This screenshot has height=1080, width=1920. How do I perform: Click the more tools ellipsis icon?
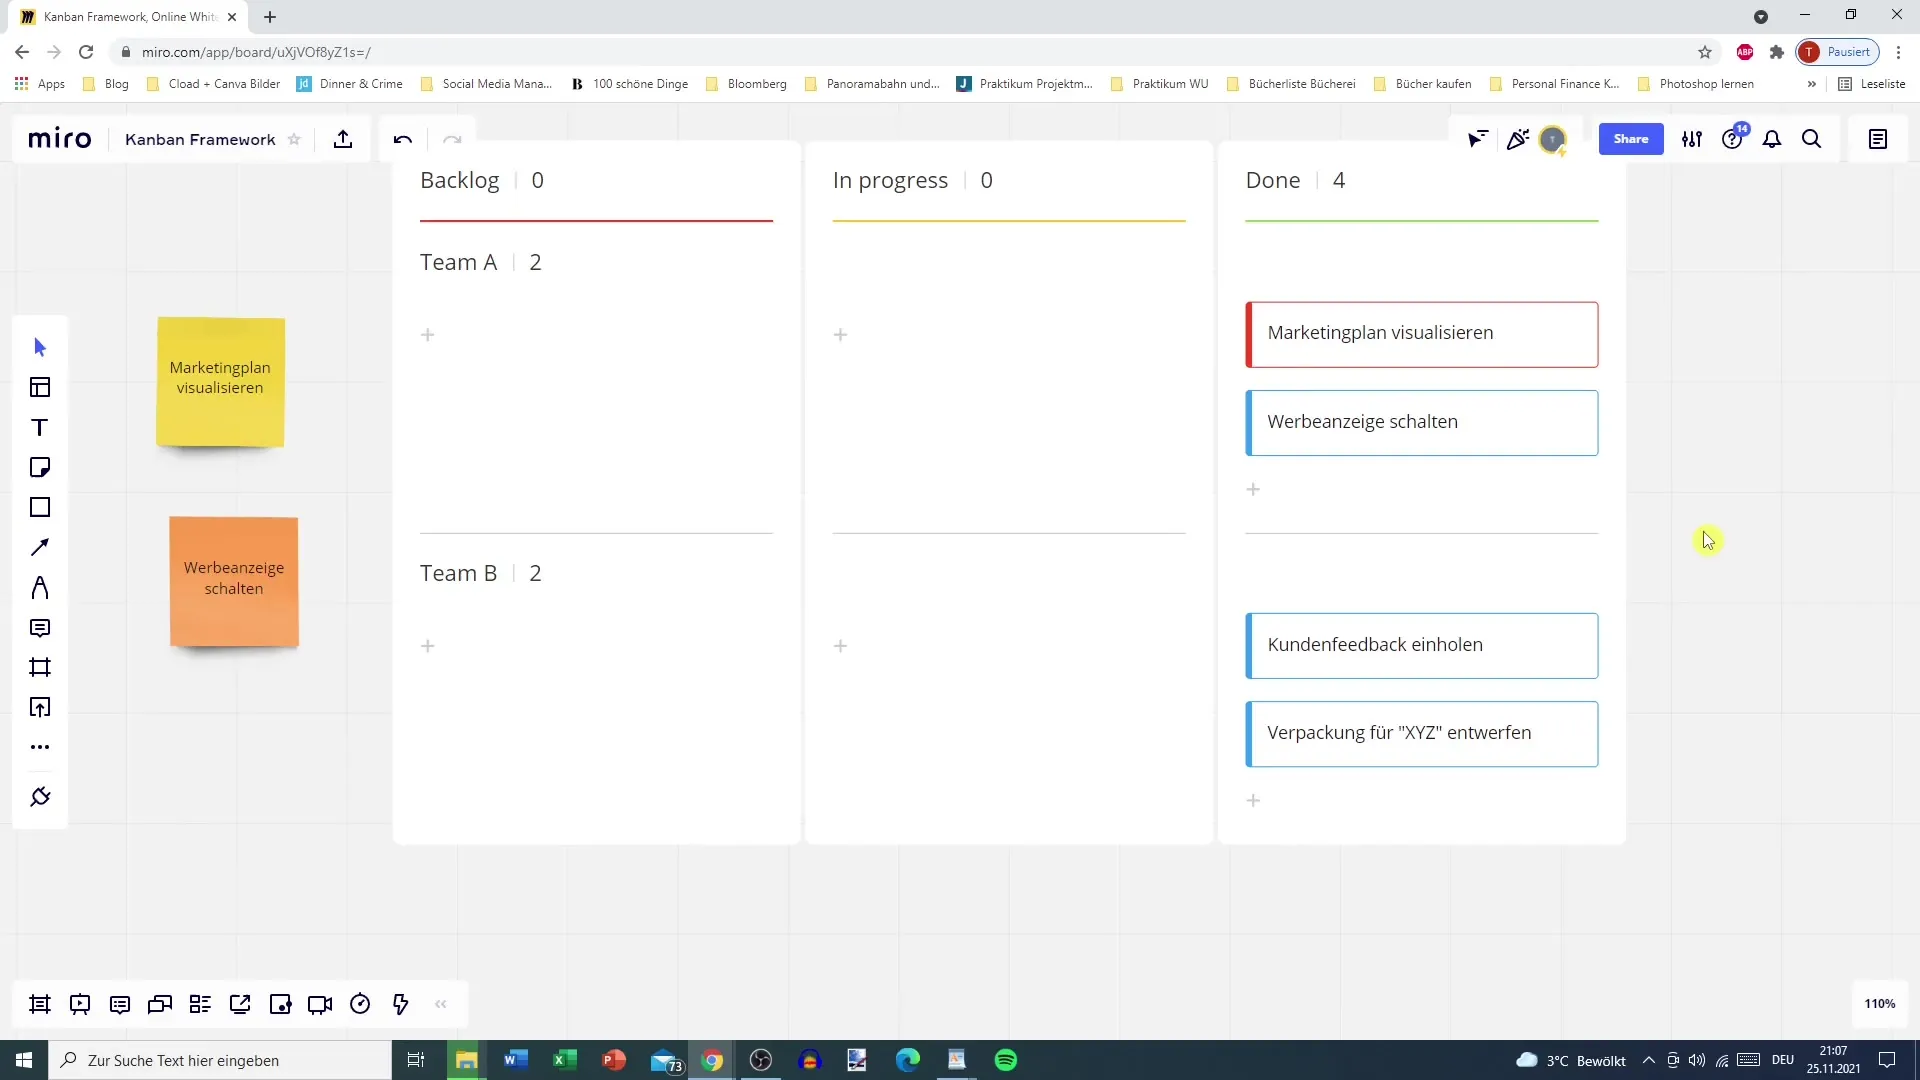[x=40, y=748]
